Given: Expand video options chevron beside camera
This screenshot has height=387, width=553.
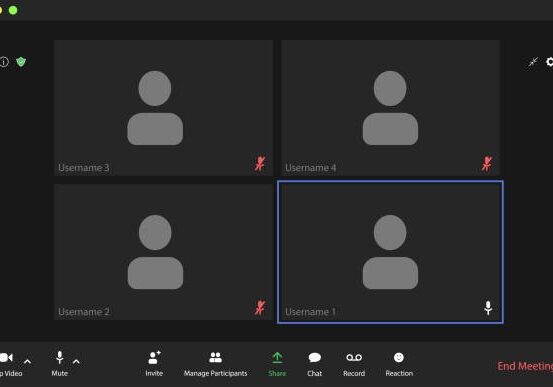Looking at the screenshot, I should 27,362.
